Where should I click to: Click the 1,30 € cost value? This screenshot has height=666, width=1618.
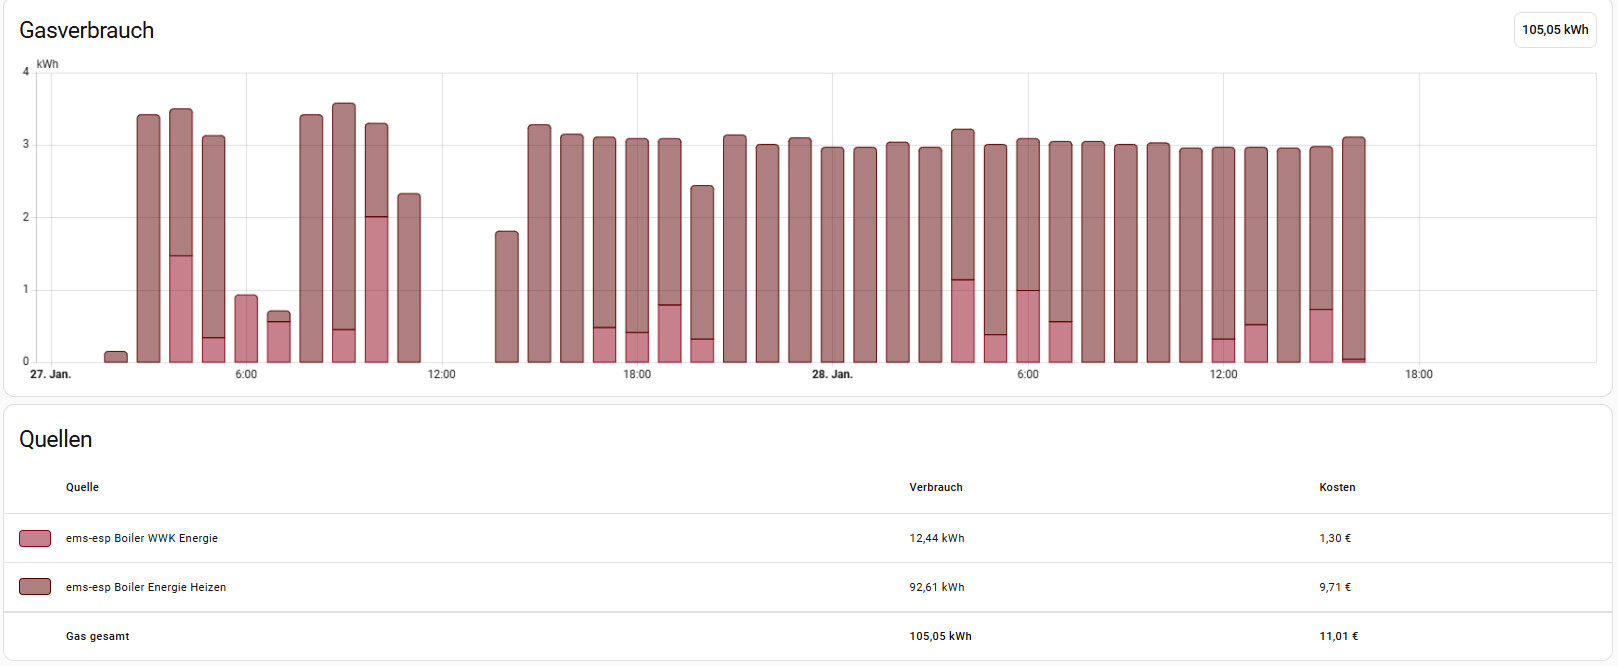pyautogui.click(x=1334, y=538)
